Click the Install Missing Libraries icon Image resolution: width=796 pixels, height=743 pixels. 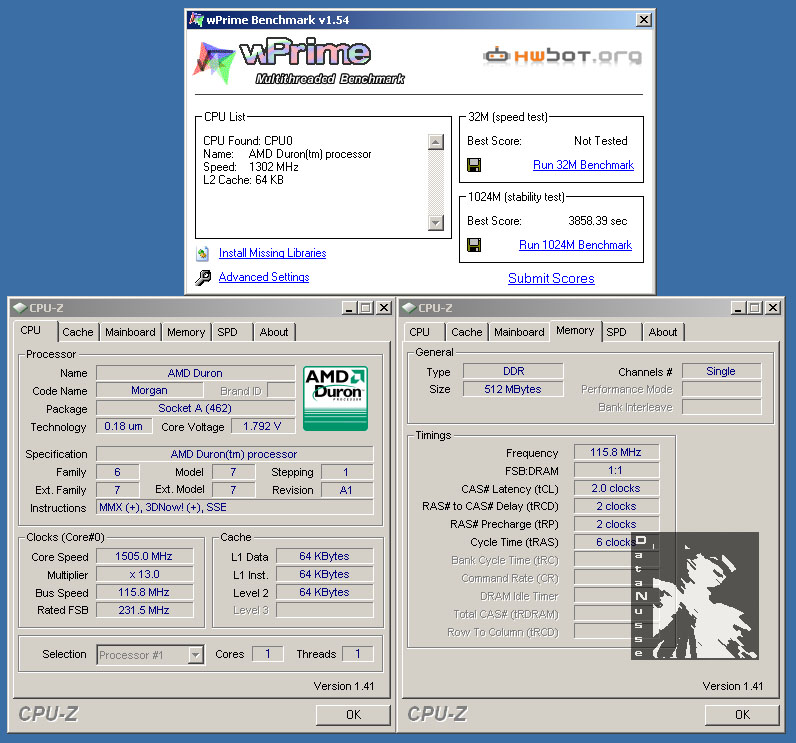tap(203, 253)
